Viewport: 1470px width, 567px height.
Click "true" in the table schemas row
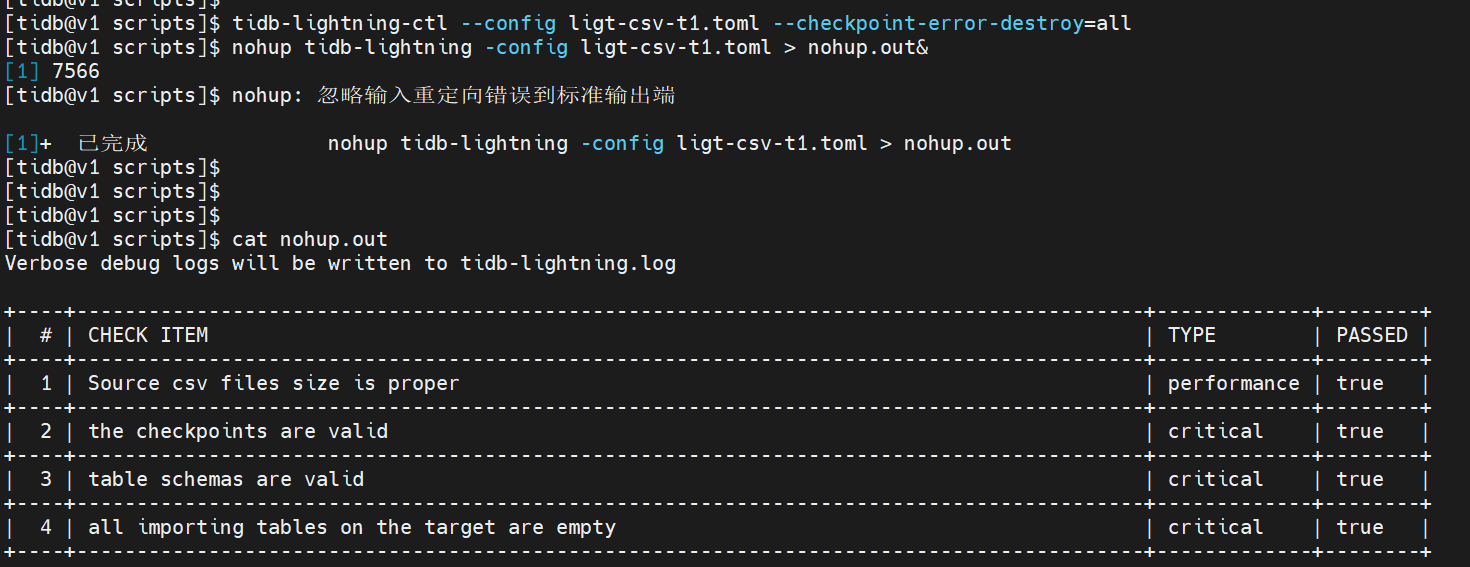click(1360, 480)
